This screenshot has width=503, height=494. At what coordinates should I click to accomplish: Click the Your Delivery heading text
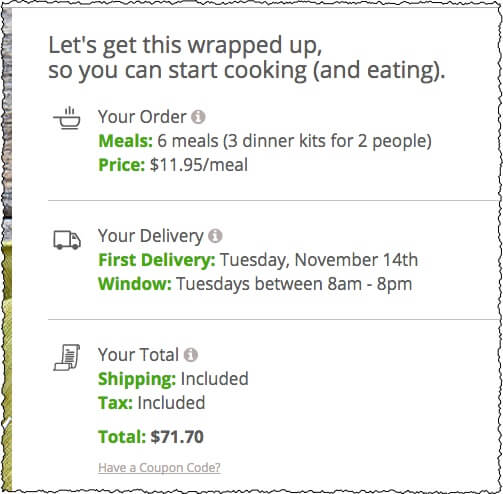click(151, 236)
